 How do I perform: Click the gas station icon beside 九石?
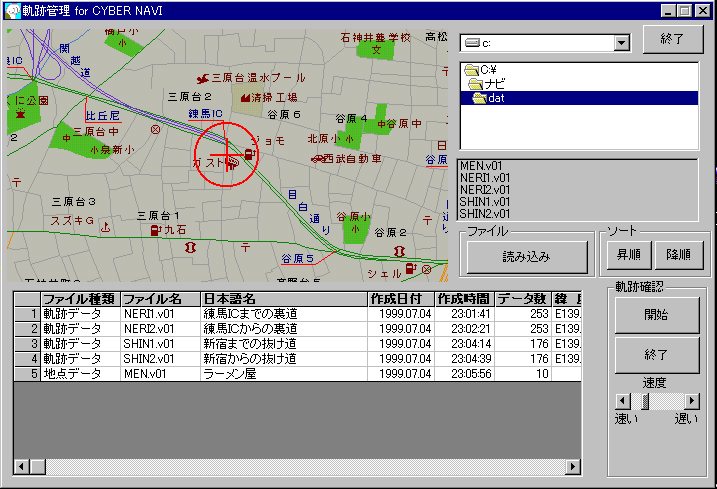[155, 230]
